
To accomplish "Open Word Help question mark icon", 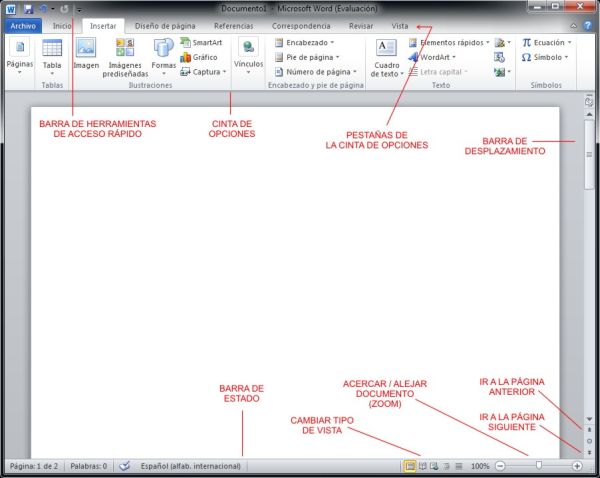I will click(x=588, y=26).
